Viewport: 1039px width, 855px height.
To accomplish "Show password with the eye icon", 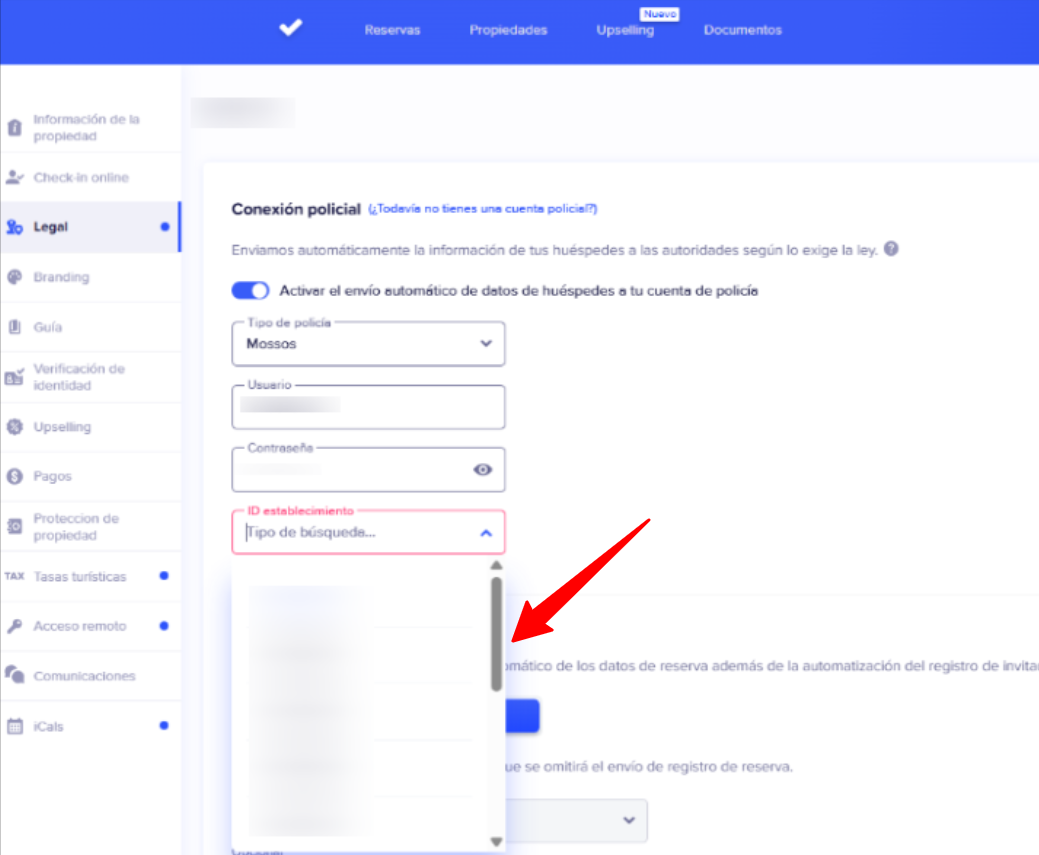I will point(483,469).
